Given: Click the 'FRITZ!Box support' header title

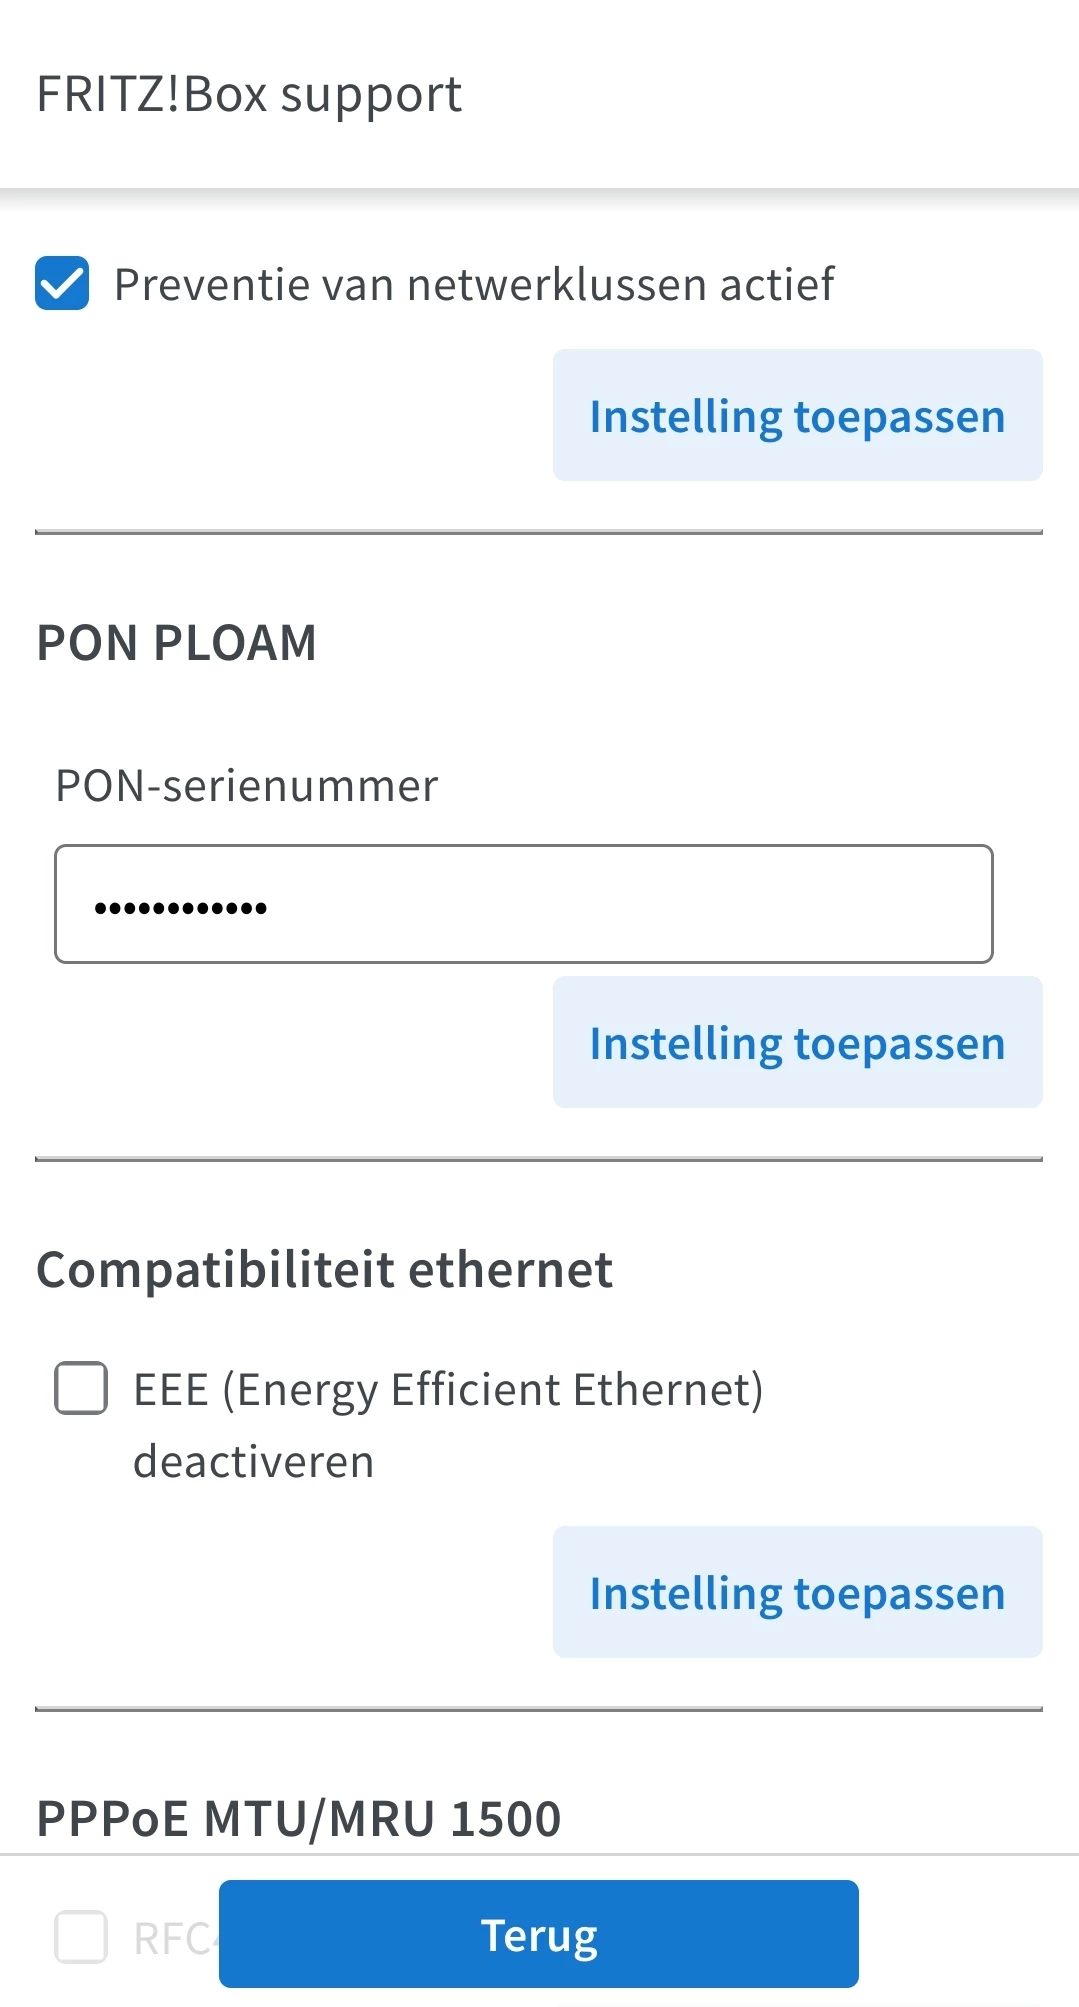Looking at the screenshot, I should [249, 94].
